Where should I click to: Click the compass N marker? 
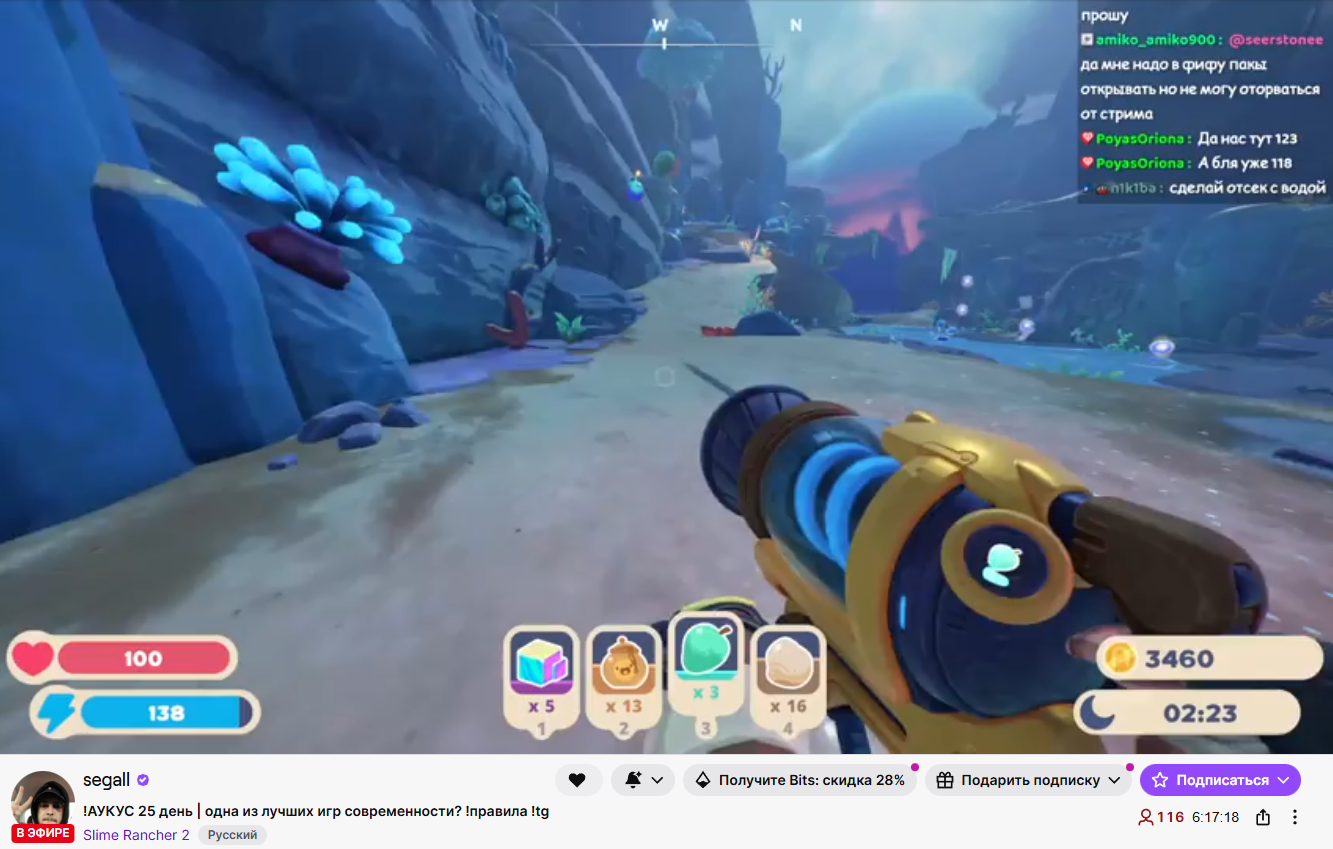pyautogui.click(x=796, y=25)
